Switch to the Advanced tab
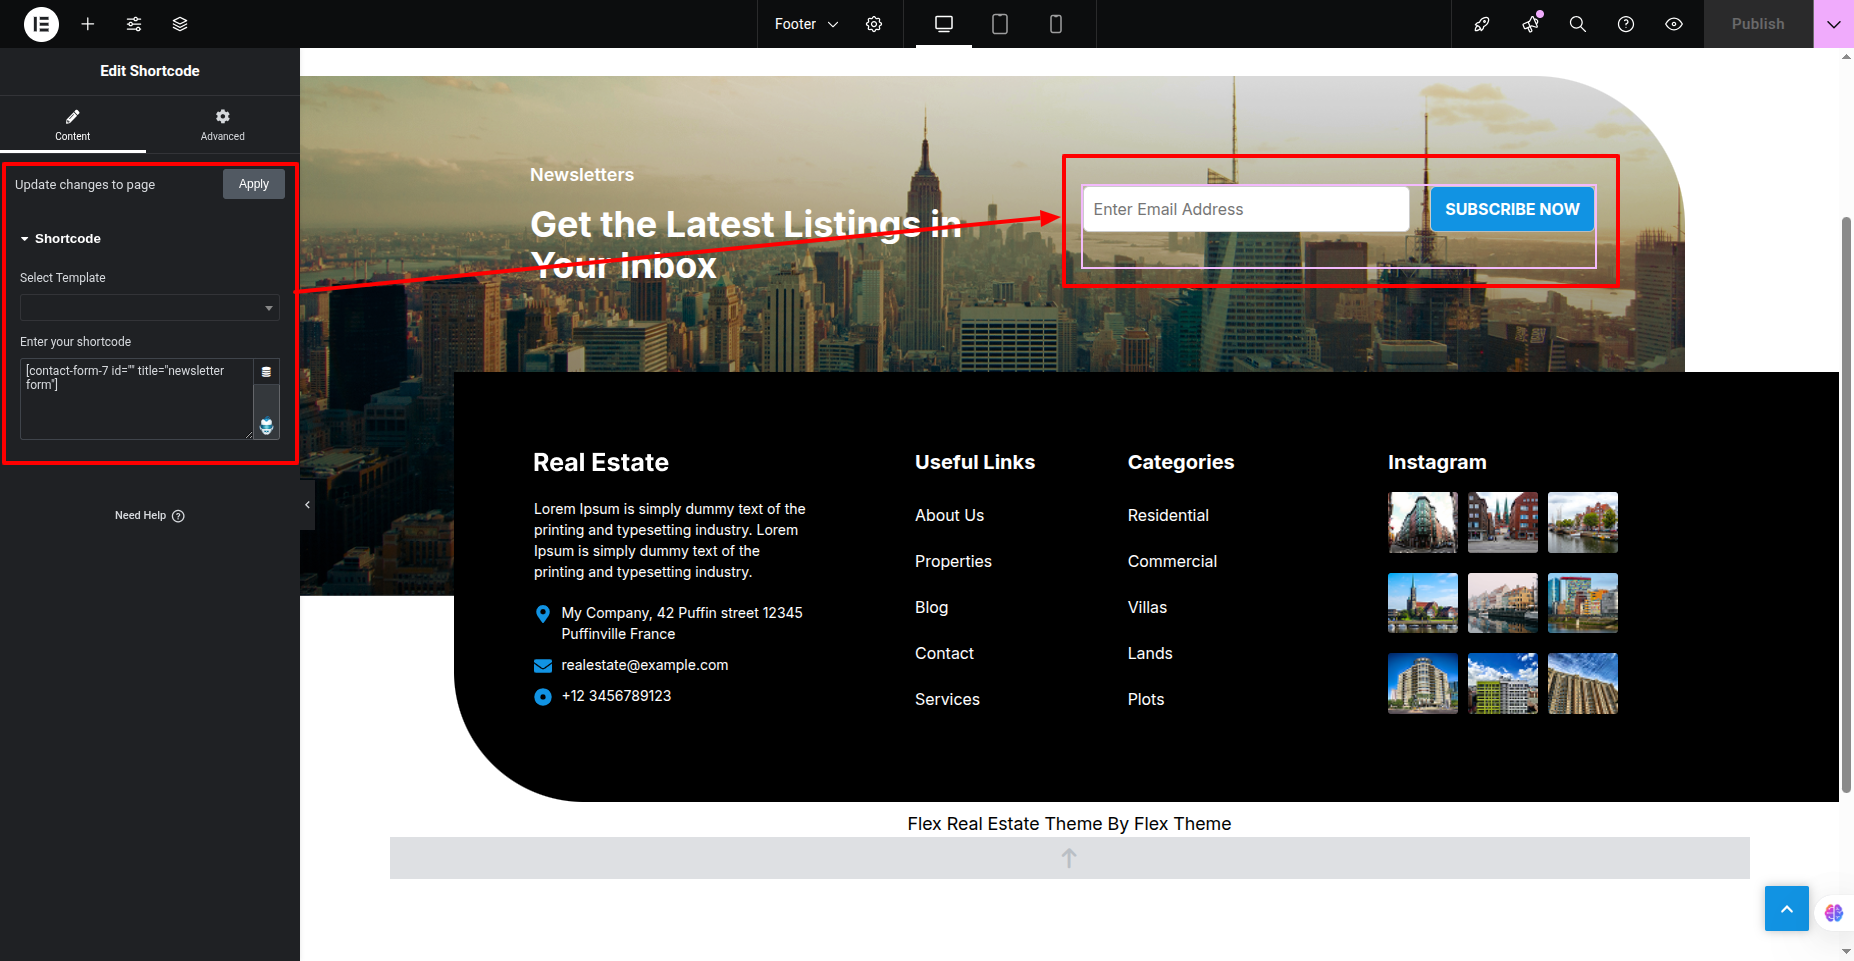Viewport: 1854px width, 961px height. (x=222, y=124)
